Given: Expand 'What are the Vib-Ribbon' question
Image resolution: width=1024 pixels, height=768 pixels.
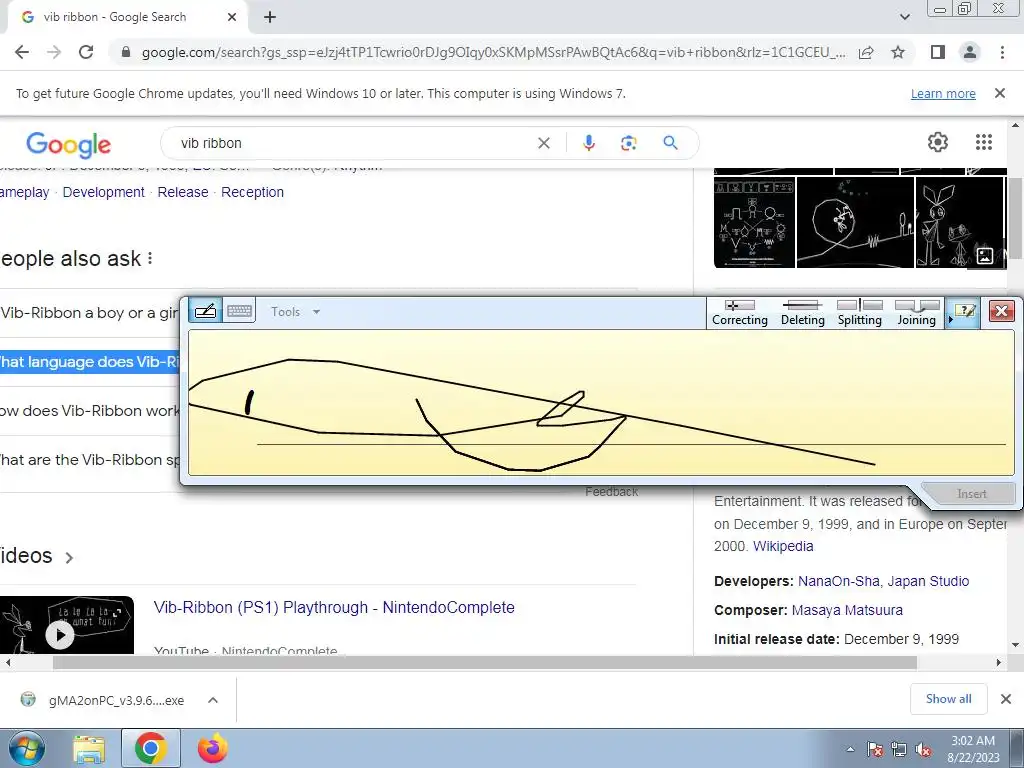Looking at the screenshot, I should pos(89,460).
